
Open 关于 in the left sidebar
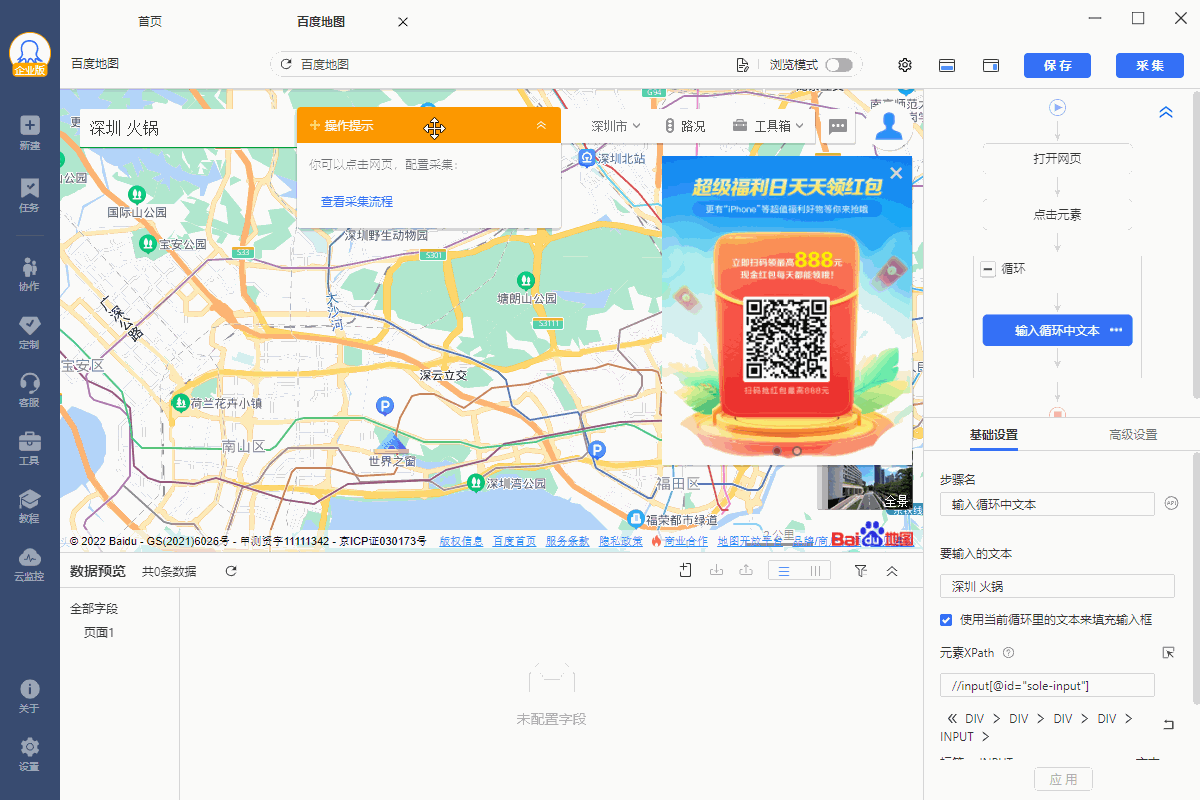[30, 697]
